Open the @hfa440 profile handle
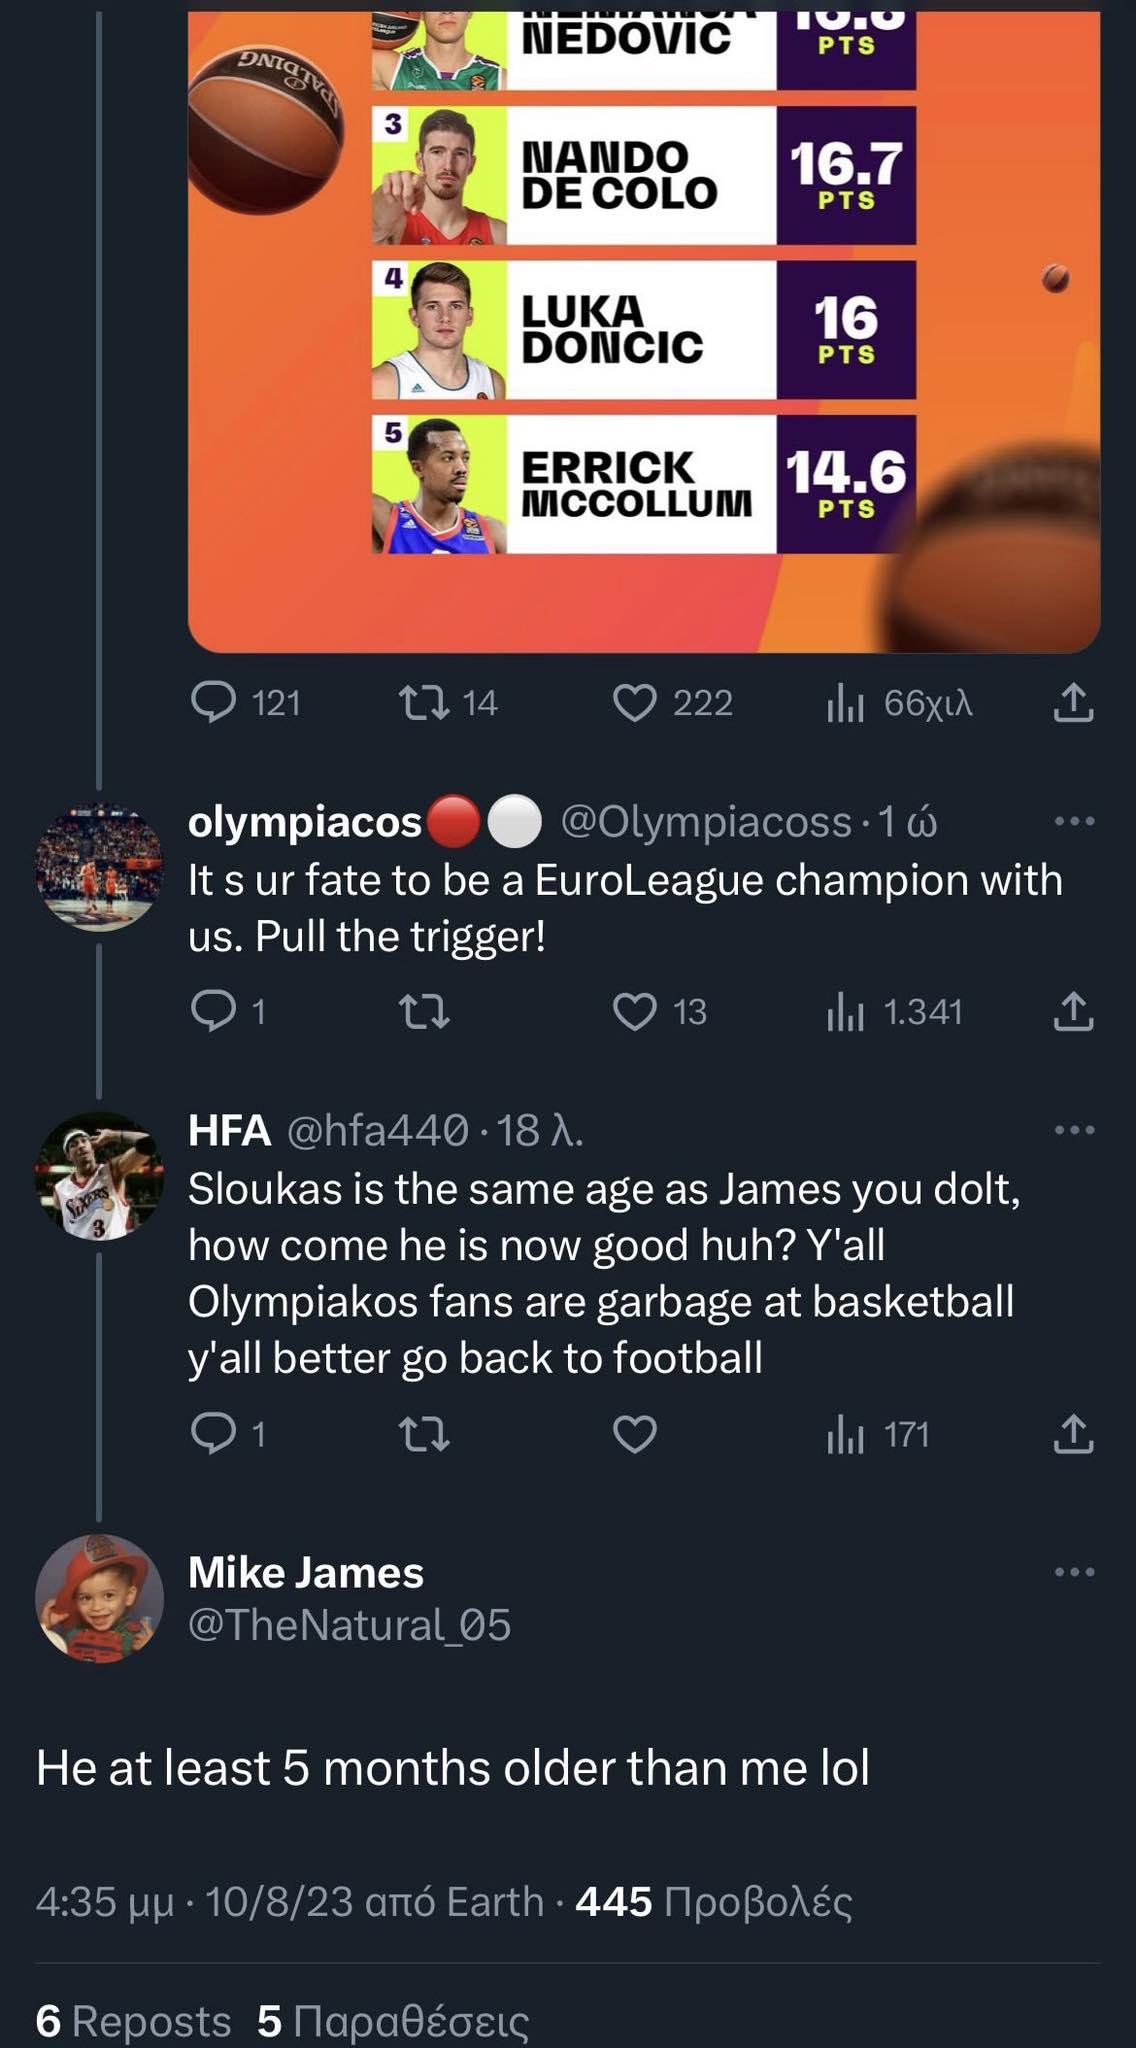1136x2048 pixels. (x=377, y=1131)
